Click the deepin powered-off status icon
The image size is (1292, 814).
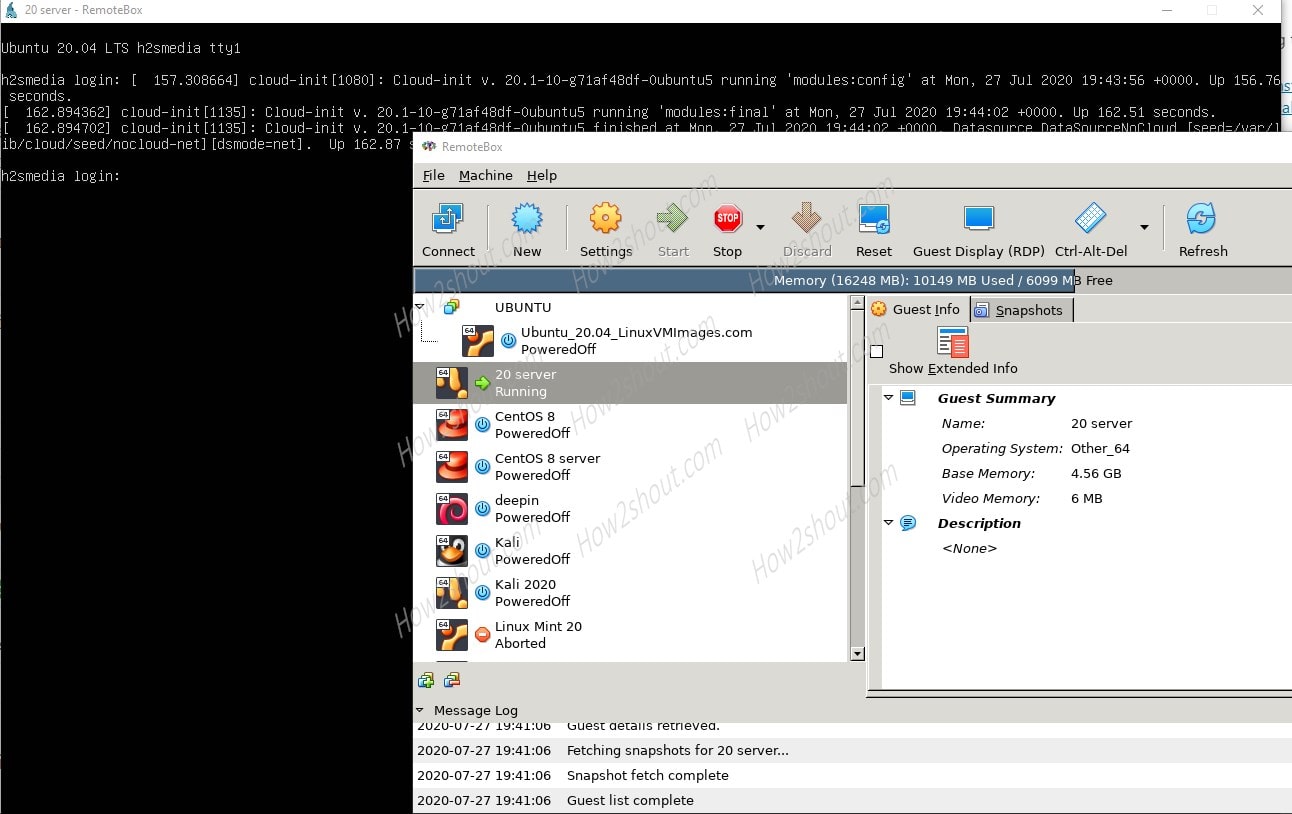click(x=482, y=509)
